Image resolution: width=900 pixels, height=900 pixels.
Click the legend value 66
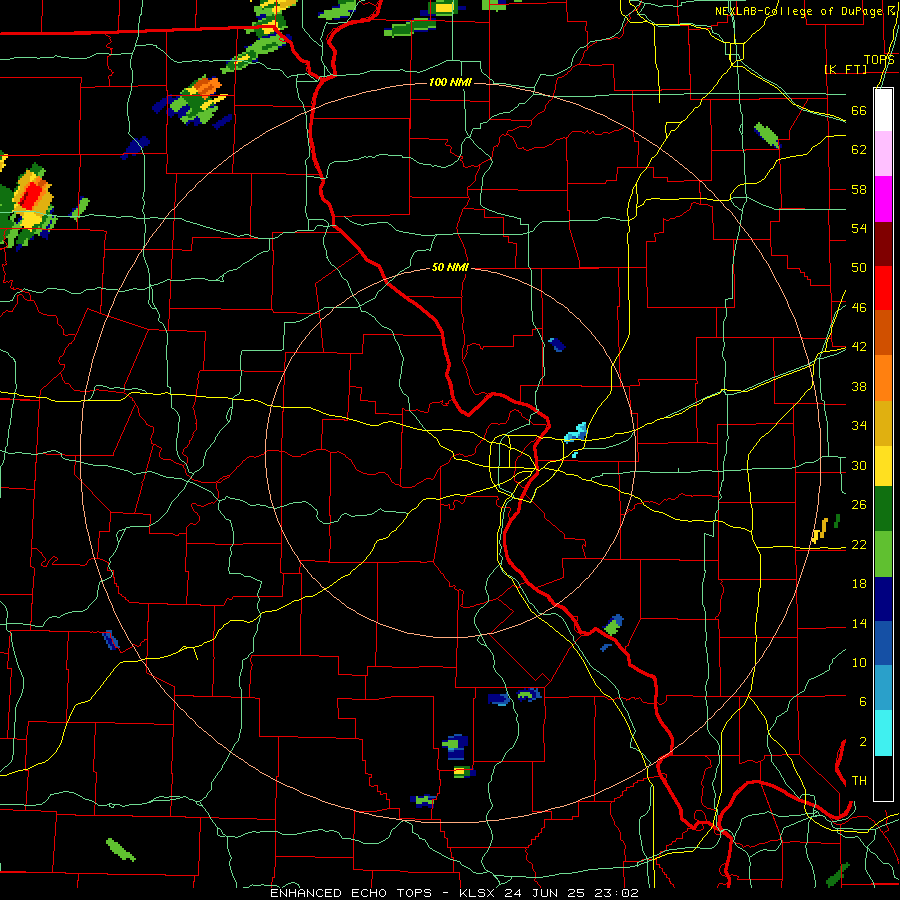point(859,110)
